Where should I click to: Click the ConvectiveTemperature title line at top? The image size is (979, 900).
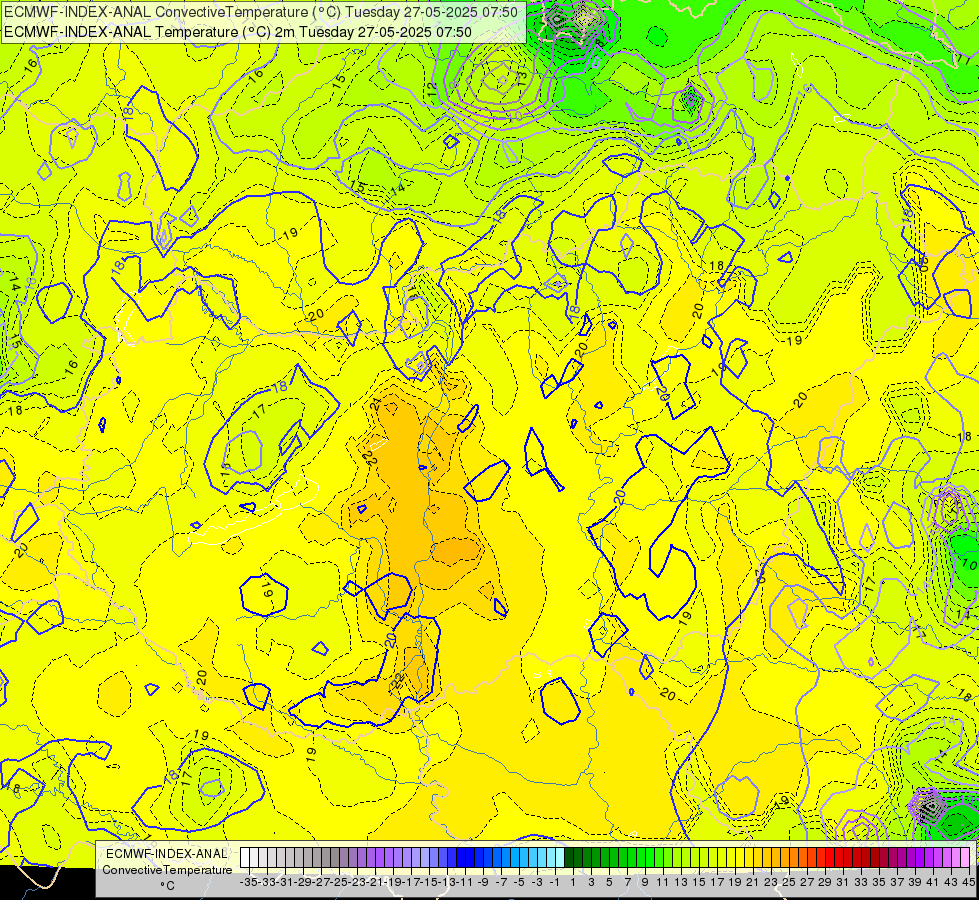coord(261,12)
